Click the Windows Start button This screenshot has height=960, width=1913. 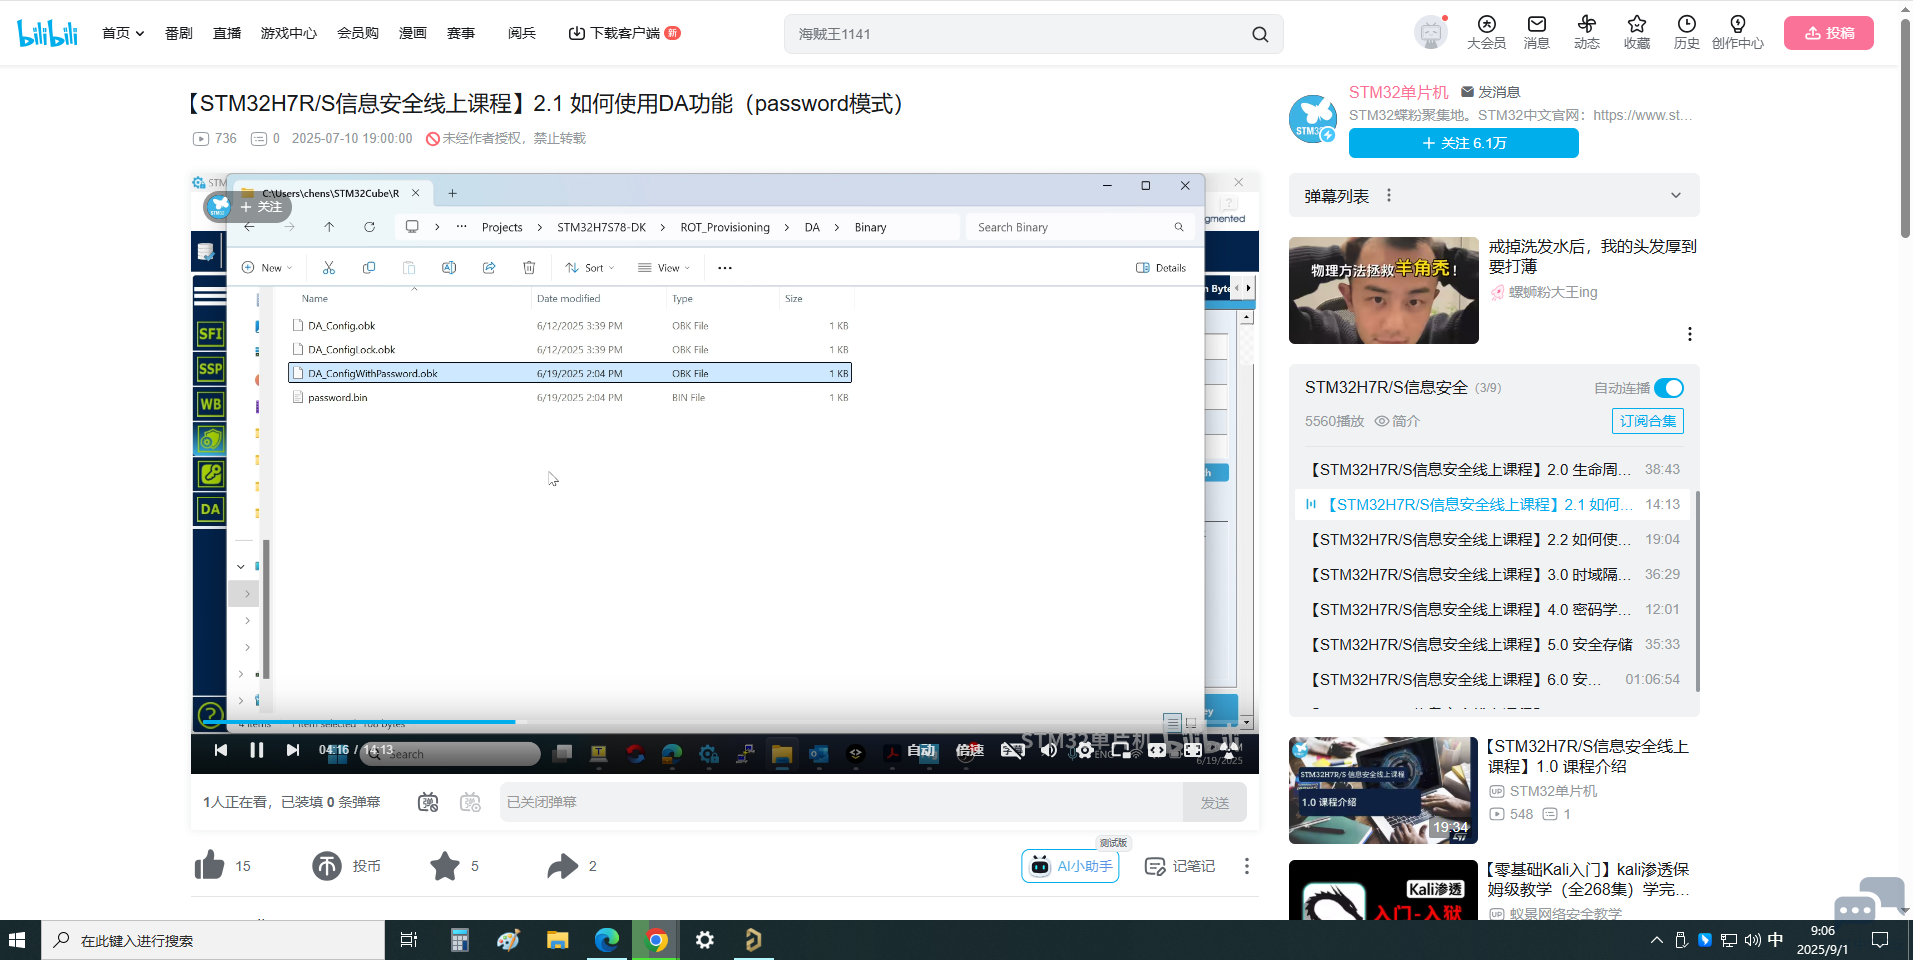pyautogui.click(x=17, y=940)
